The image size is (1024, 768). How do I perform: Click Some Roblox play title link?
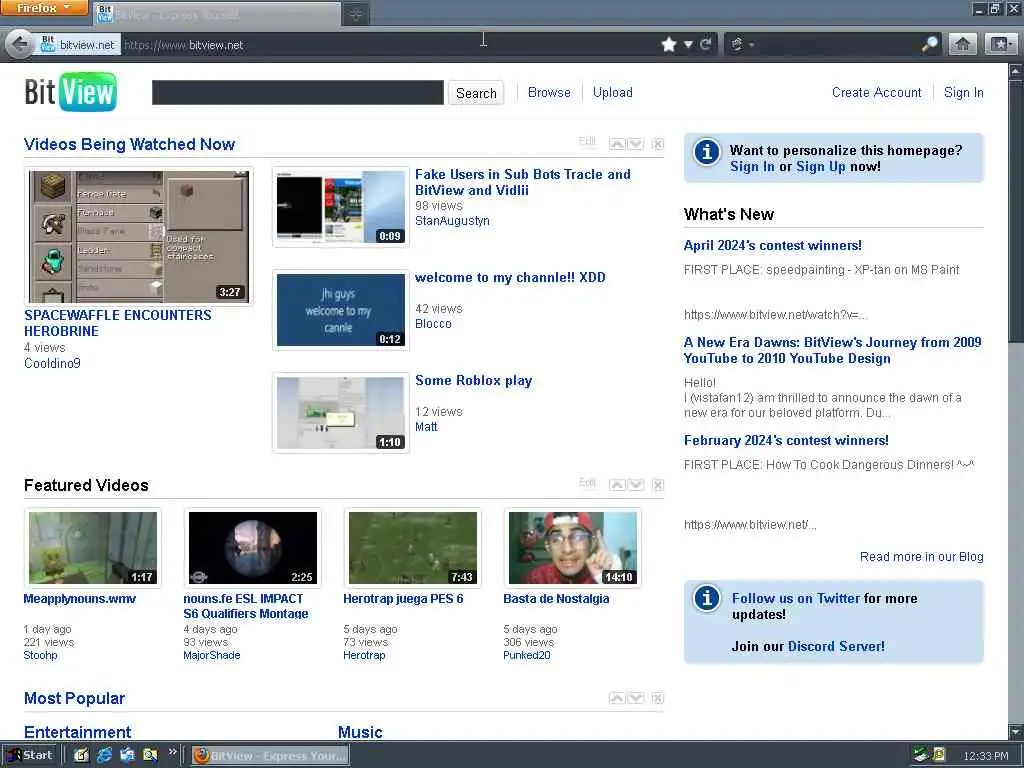(x=473, y=380)
